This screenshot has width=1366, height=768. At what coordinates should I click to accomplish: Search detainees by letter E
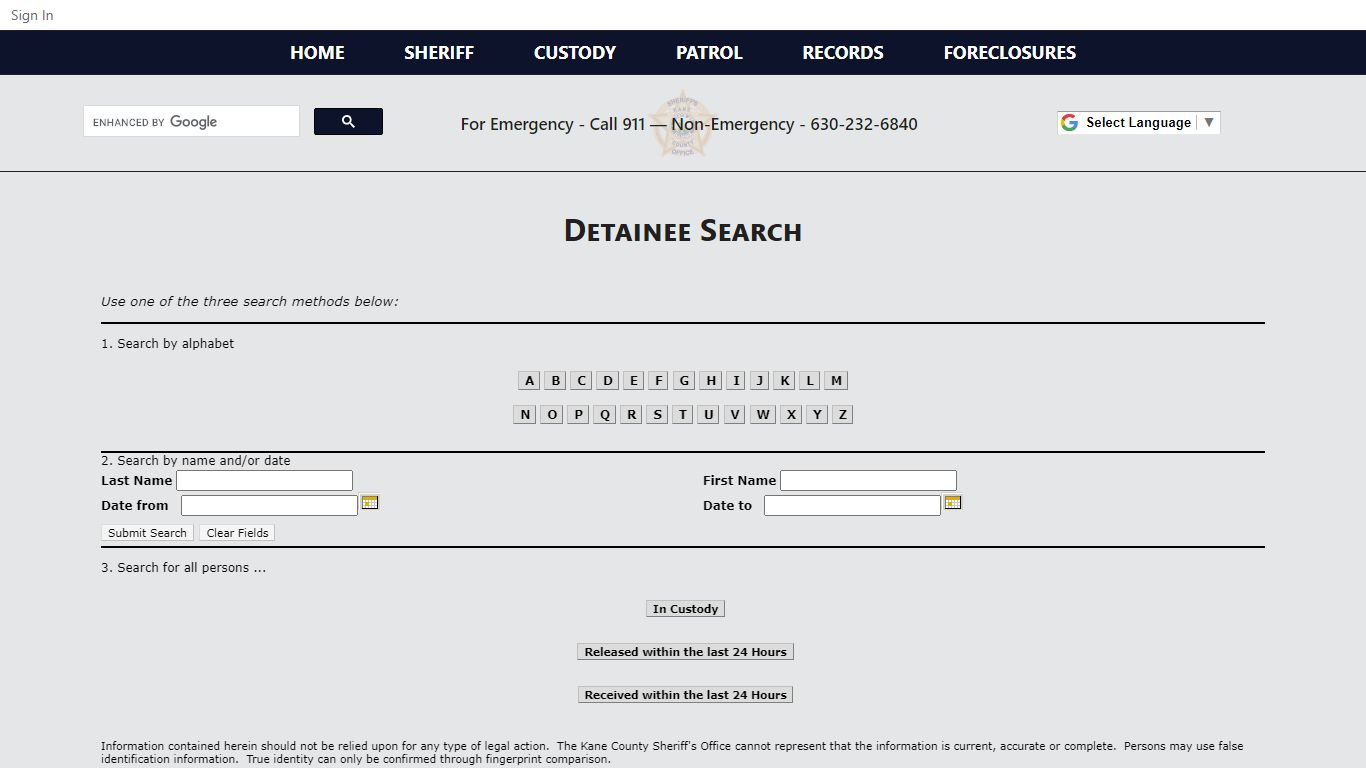pos(634,381)
